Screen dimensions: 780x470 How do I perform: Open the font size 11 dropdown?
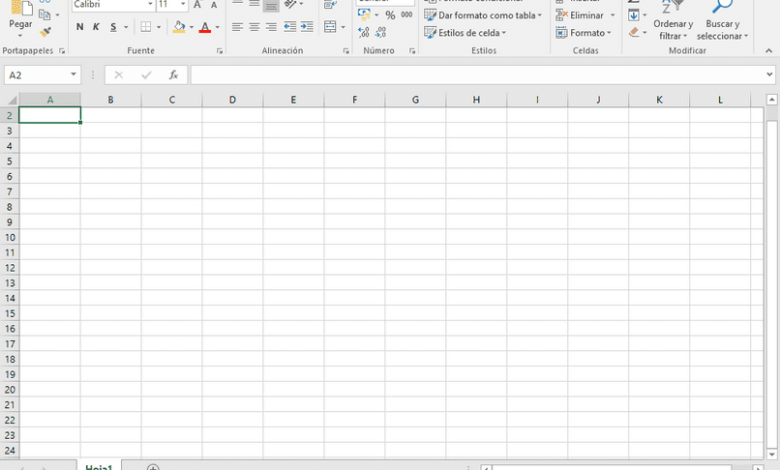coord(183,4)
